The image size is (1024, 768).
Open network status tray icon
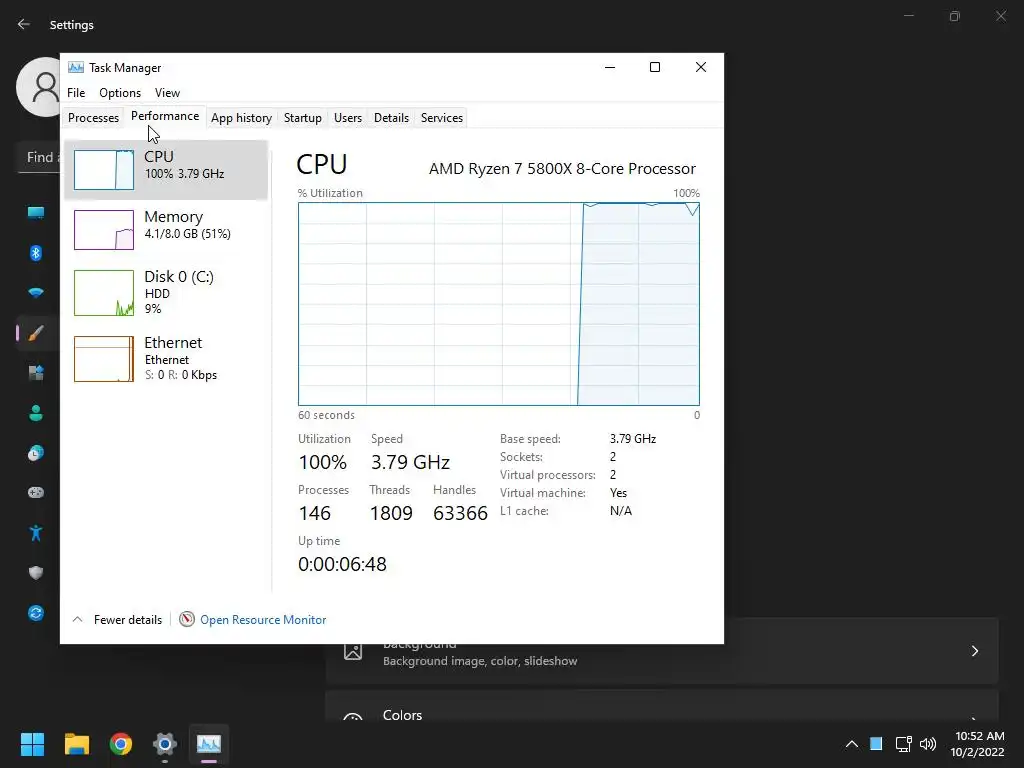coord(903,744)
